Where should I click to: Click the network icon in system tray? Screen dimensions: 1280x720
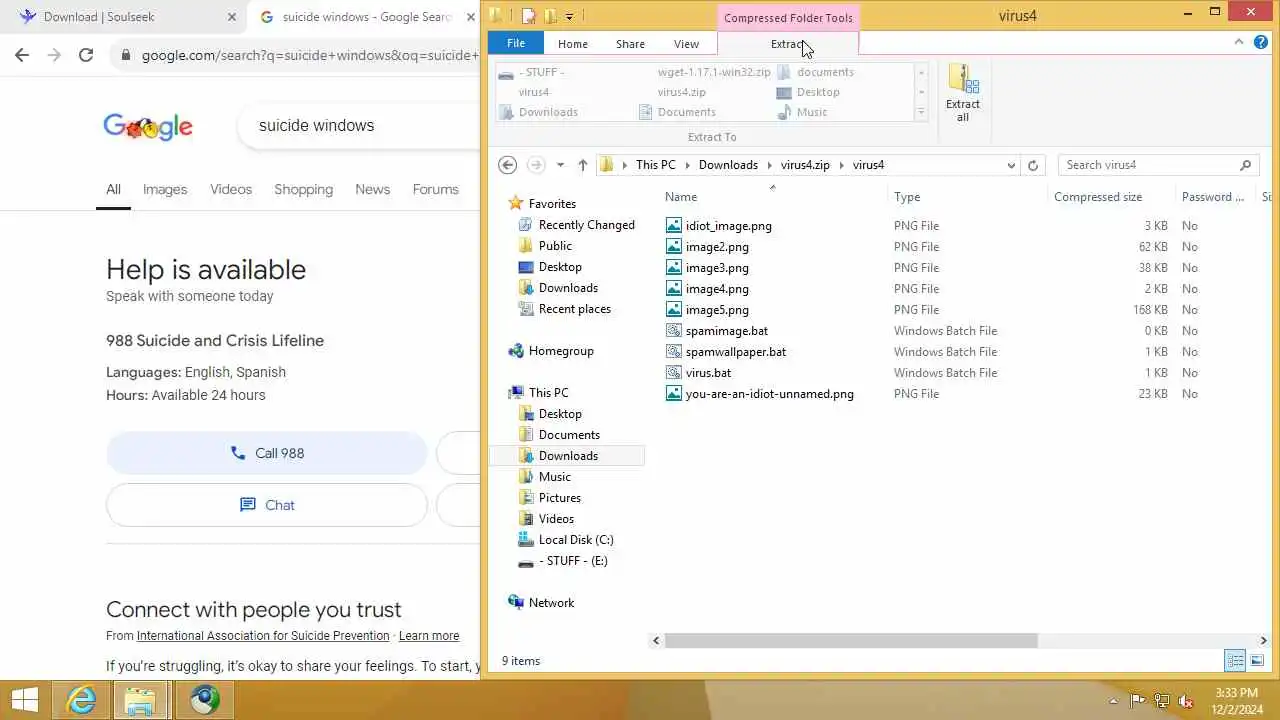(1162, 701)
